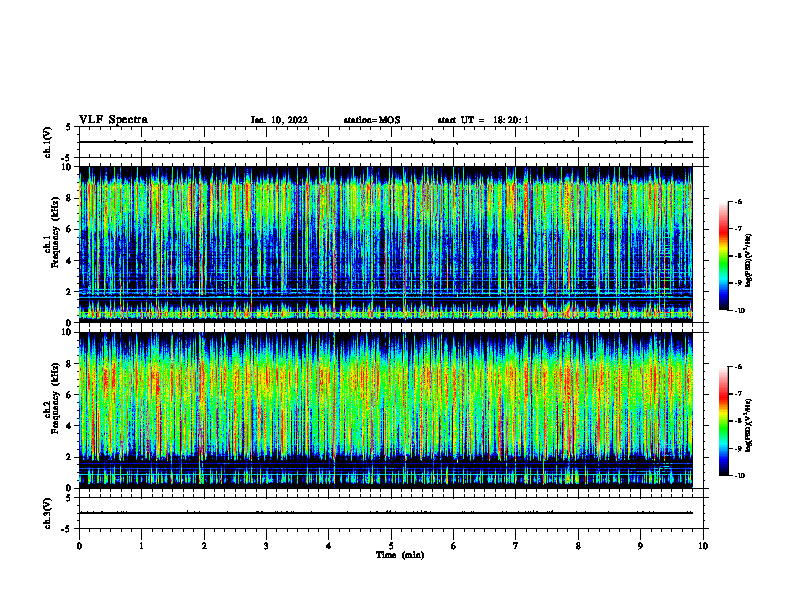
Task: Click the "VLF Spectra" plot title
Action: pyautogui.click(x=113, y=120)
